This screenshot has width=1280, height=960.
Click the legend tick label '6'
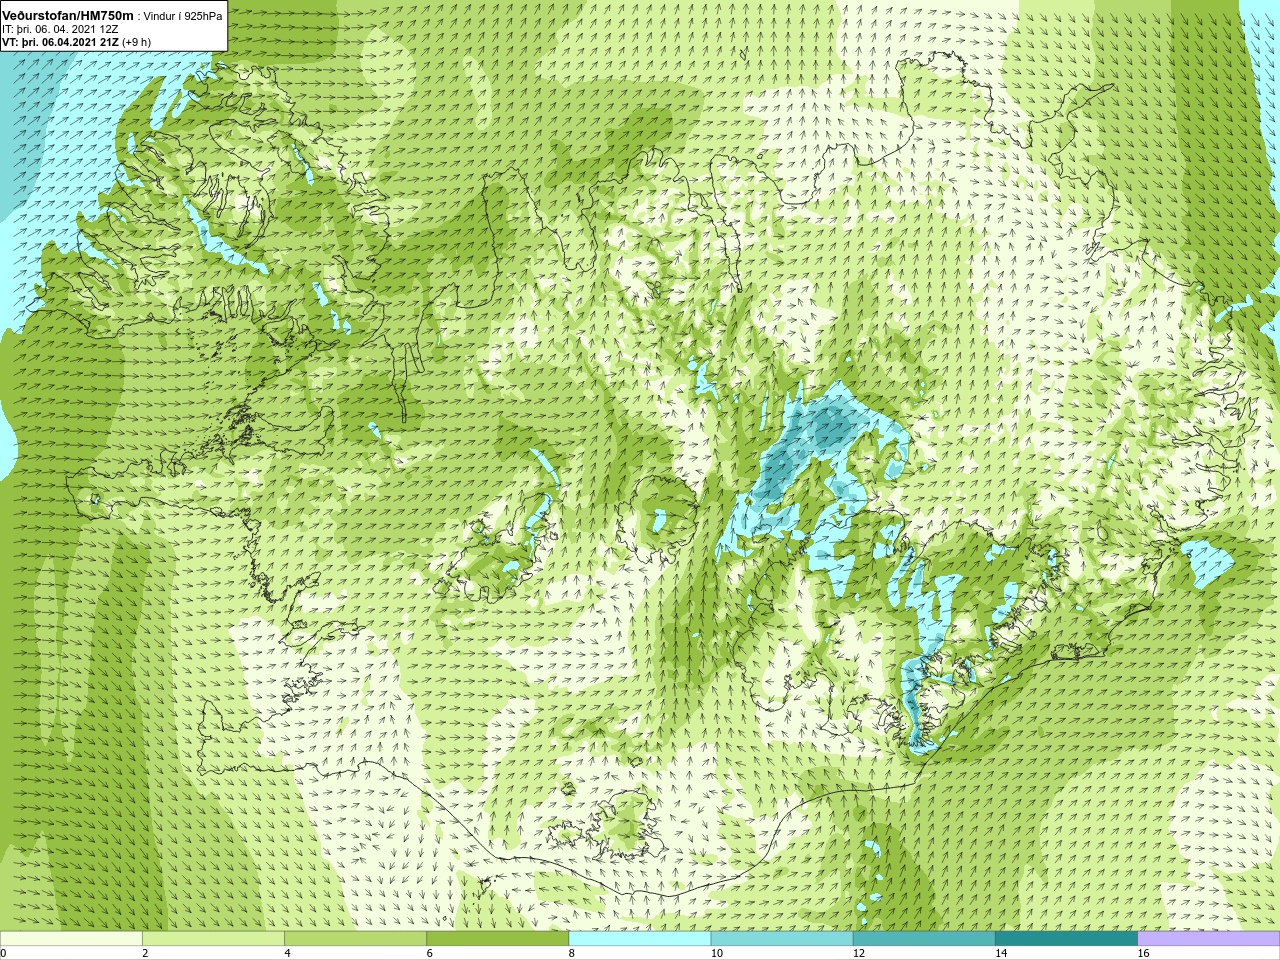point(429,953)
